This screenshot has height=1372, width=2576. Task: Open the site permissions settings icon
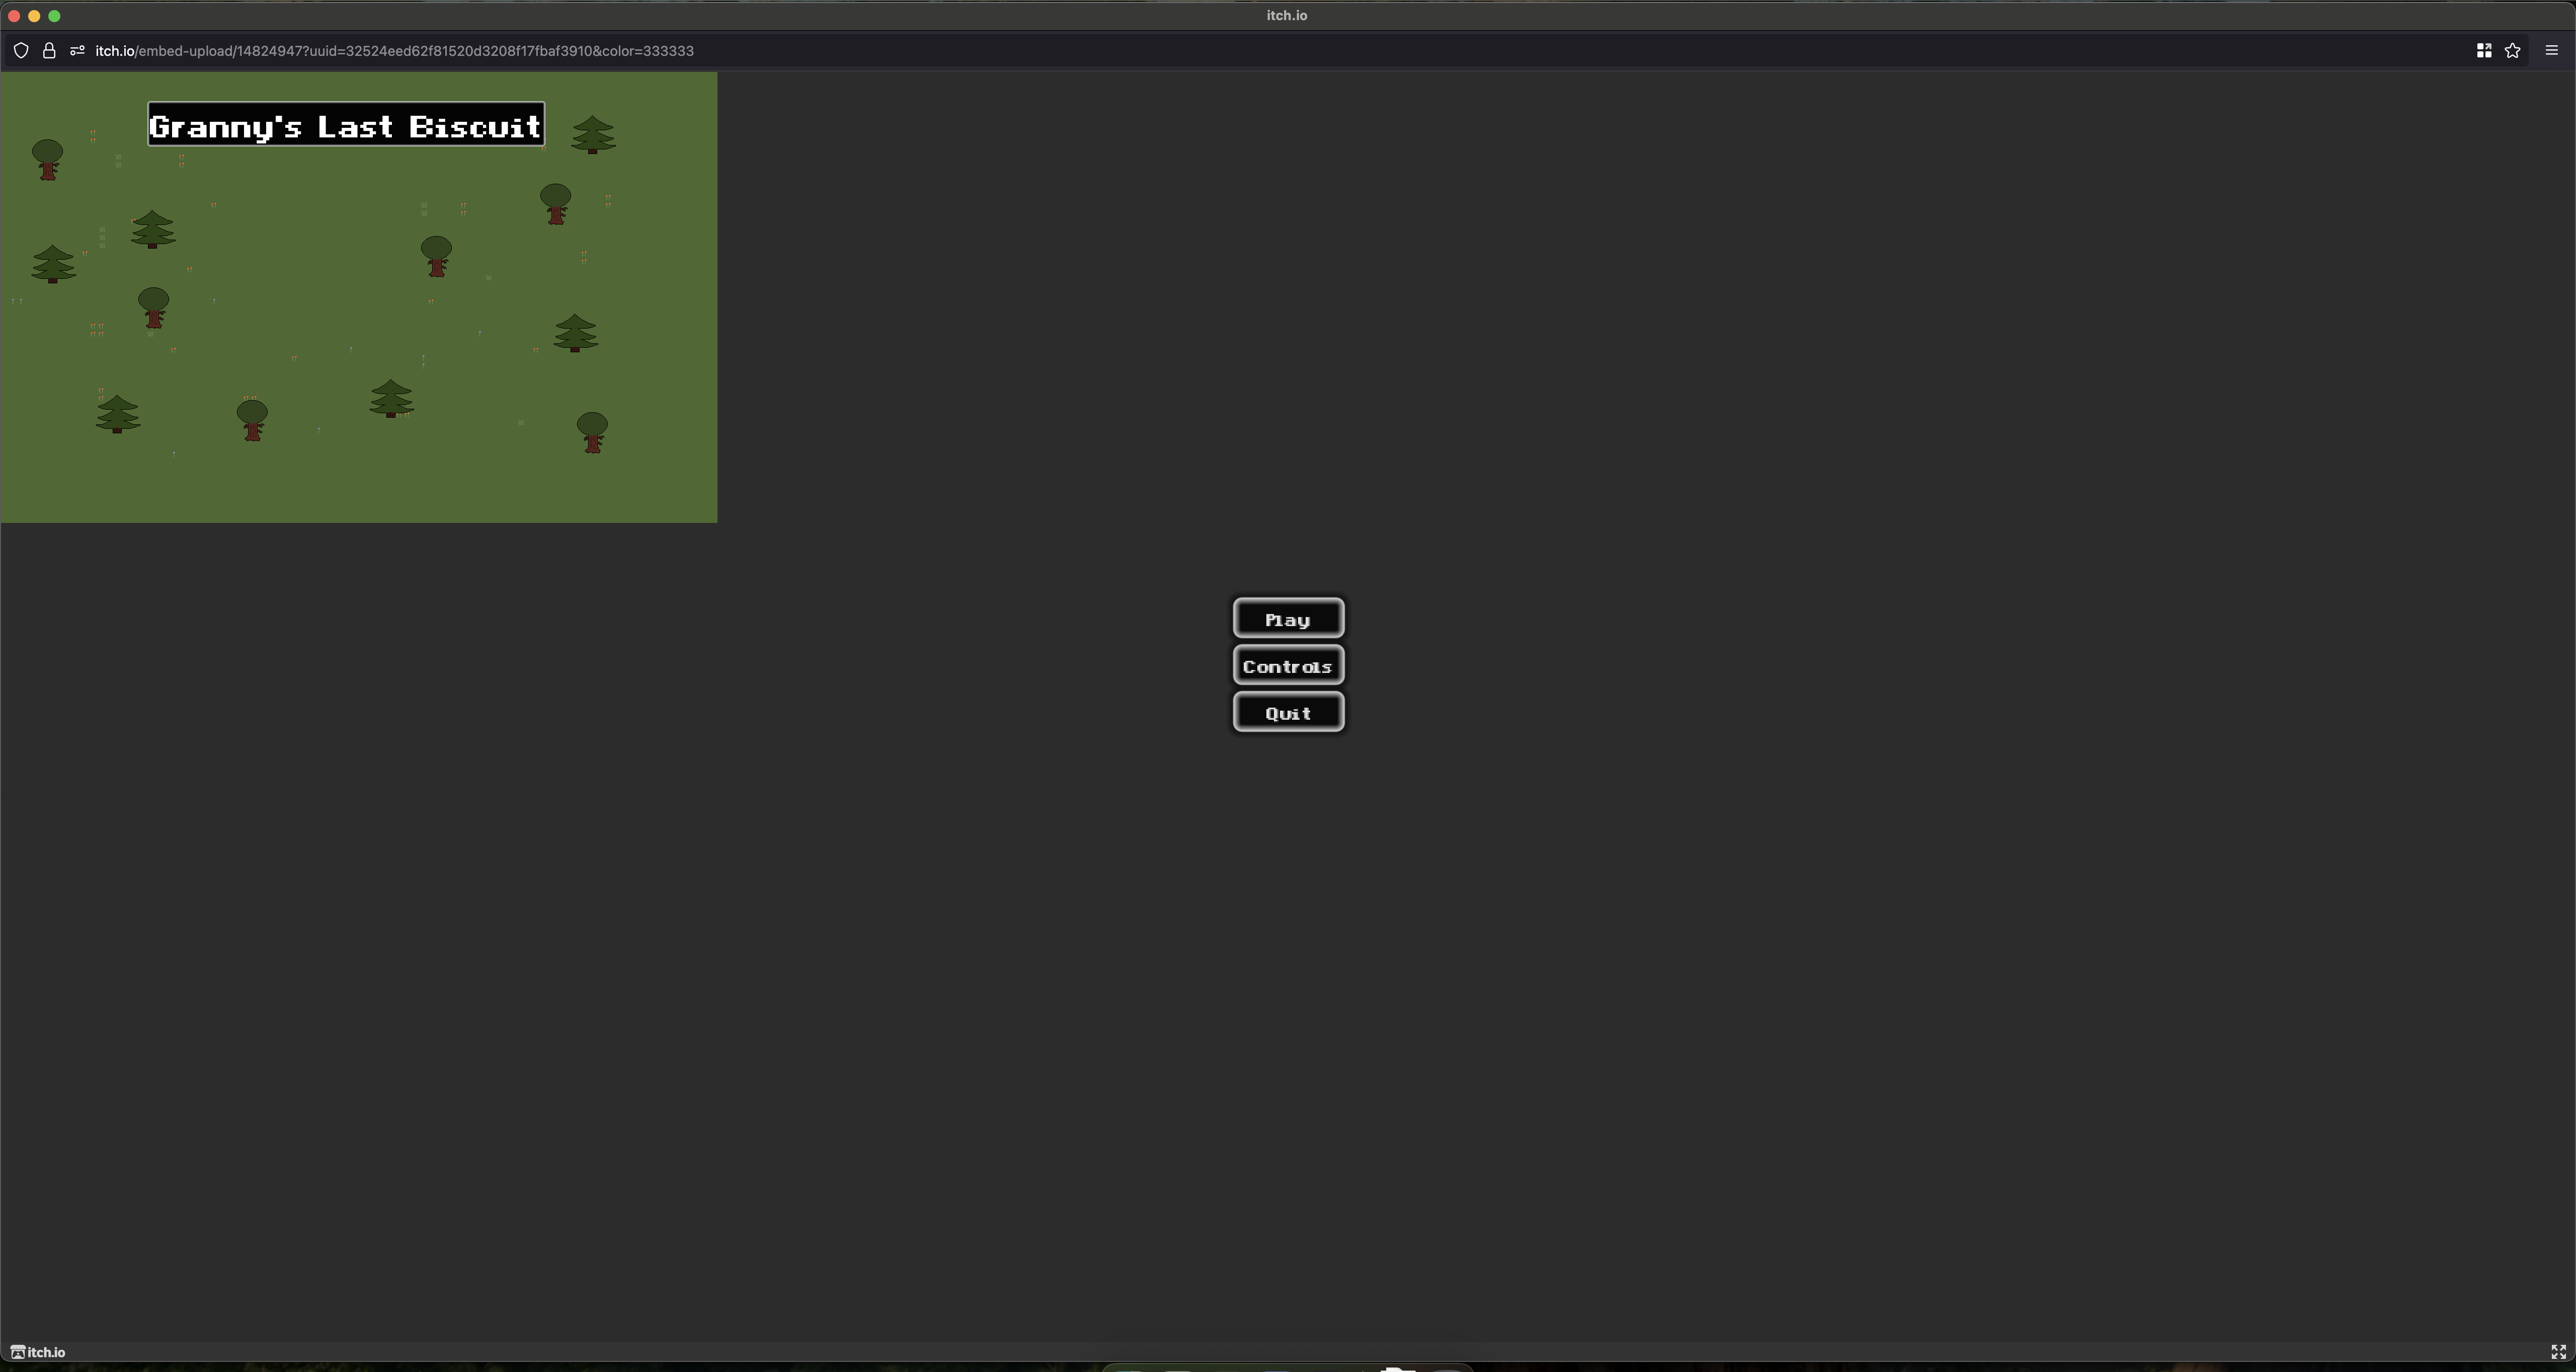(x=77, y=51)
